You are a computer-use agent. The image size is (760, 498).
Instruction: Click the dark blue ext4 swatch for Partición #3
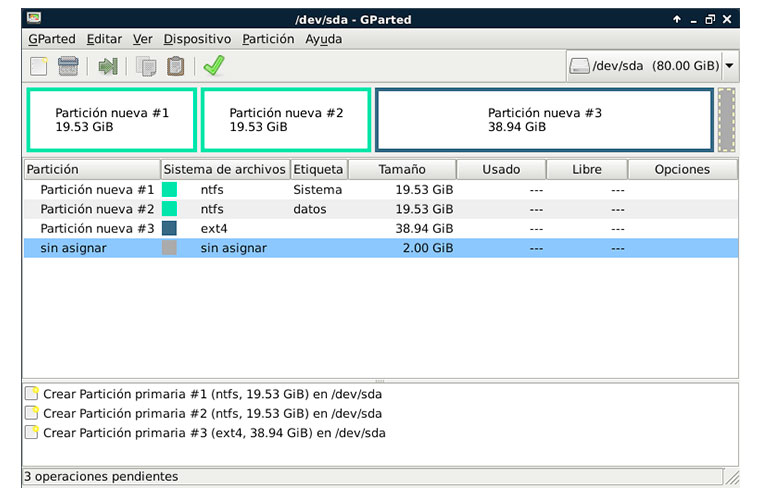(x=169, y=228)
